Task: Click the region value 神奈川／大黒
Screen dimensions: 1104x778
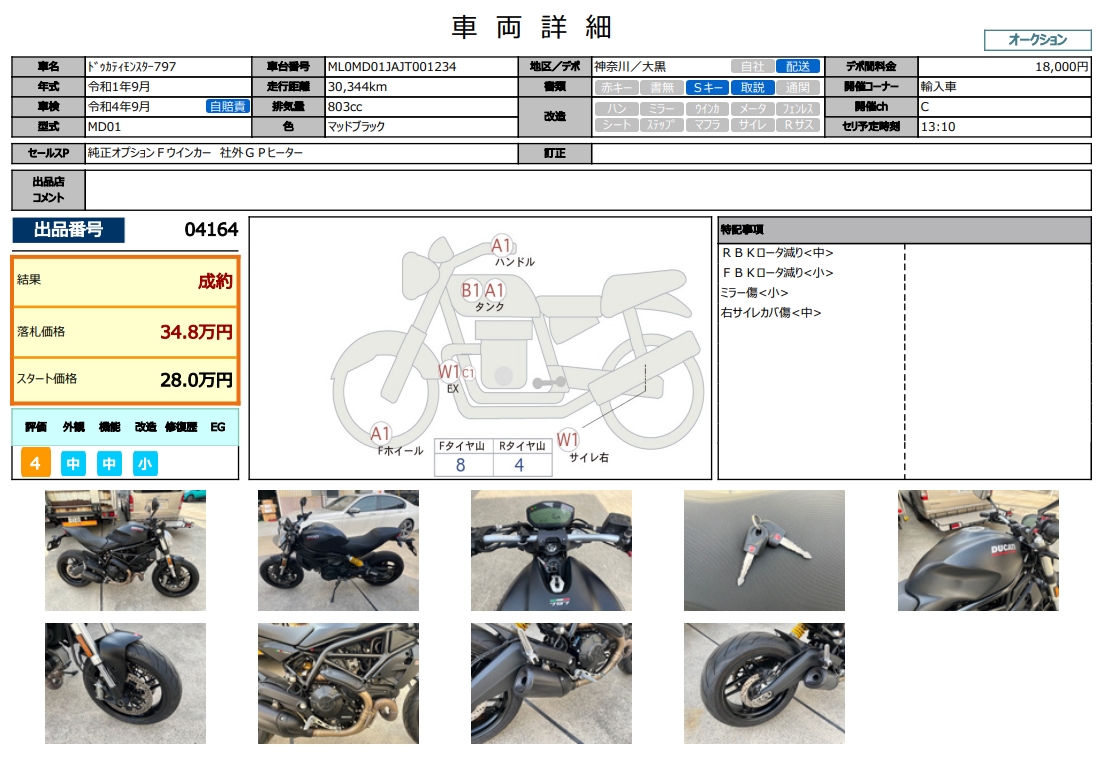Action: click(629, 67)
